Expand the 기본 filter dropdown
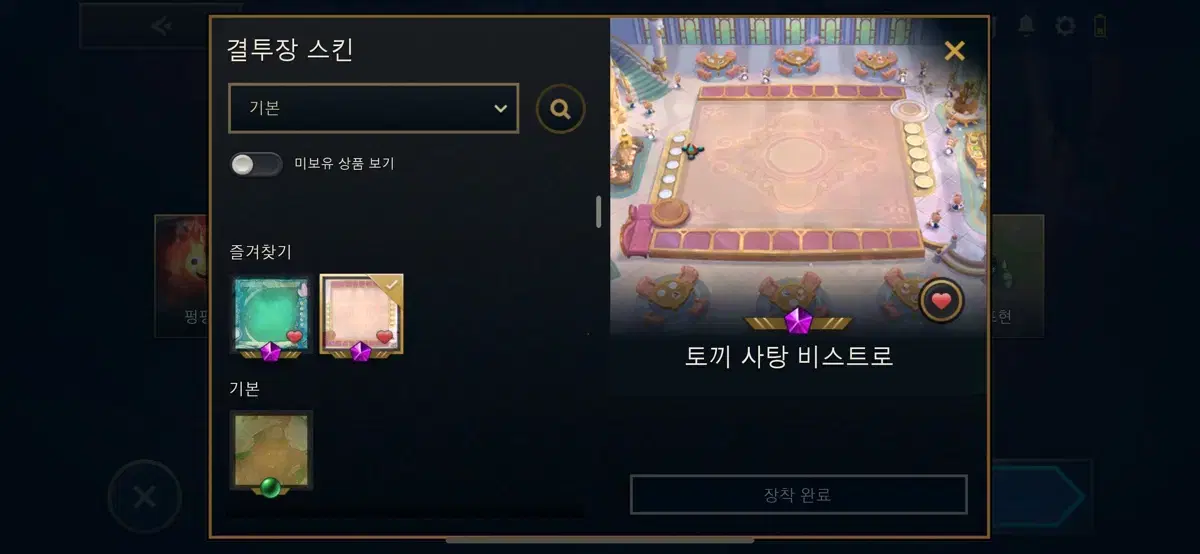The height and width of the screenshot is (554, 1200). 374,108
